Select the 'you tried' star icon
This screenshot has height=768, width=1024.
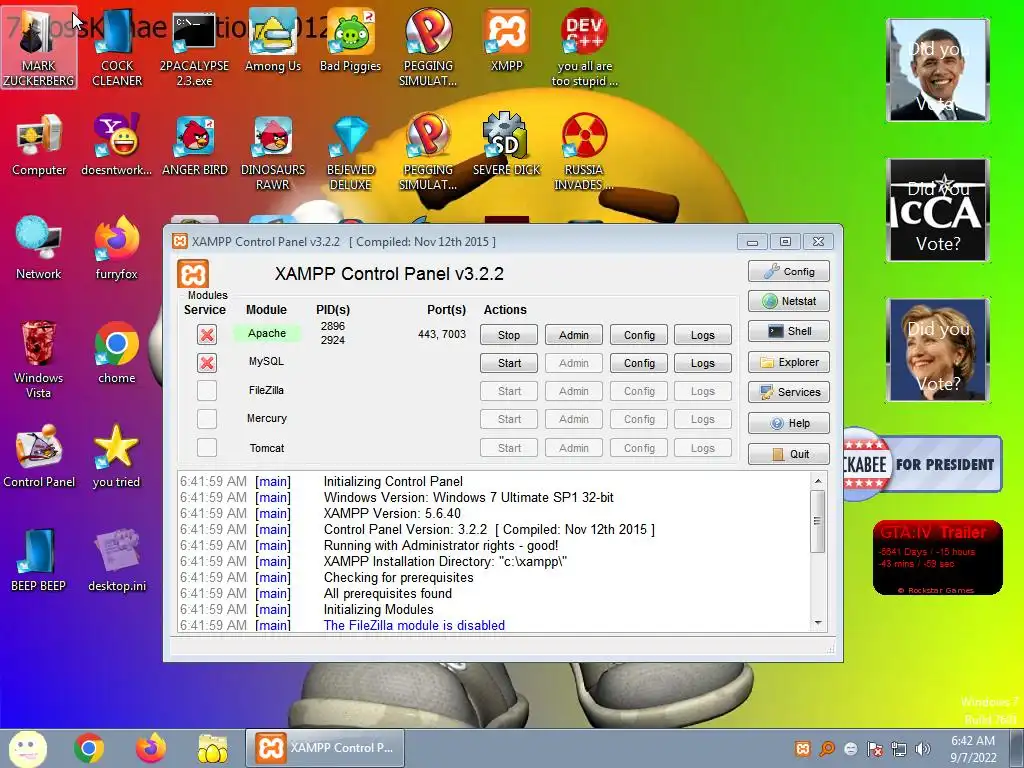point(116,456)
